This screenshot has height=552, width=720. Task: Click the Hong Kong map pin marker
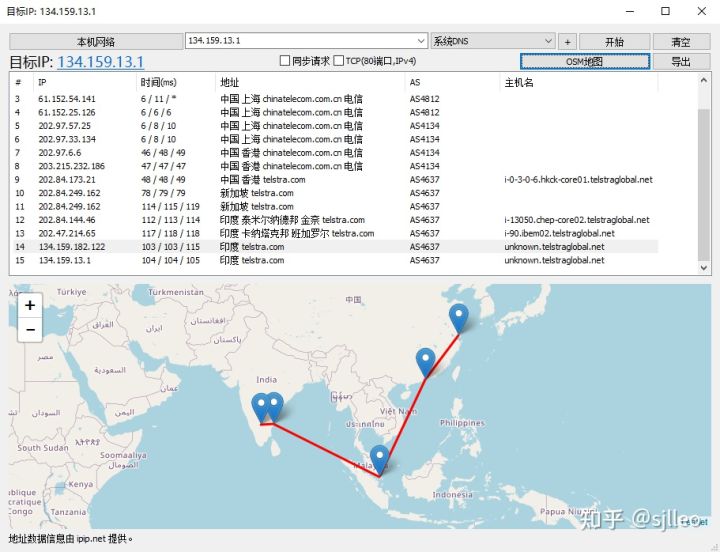point(426,363)
